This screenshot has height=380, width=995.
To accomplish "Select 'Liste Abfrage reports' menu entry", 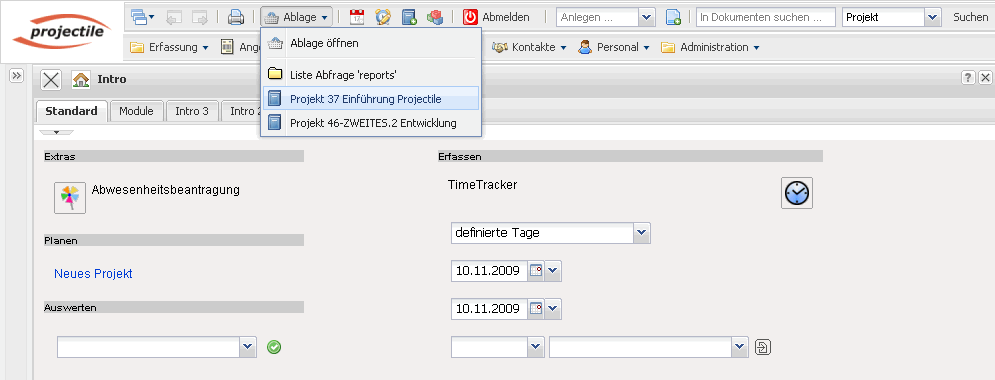I will [371, 74].
